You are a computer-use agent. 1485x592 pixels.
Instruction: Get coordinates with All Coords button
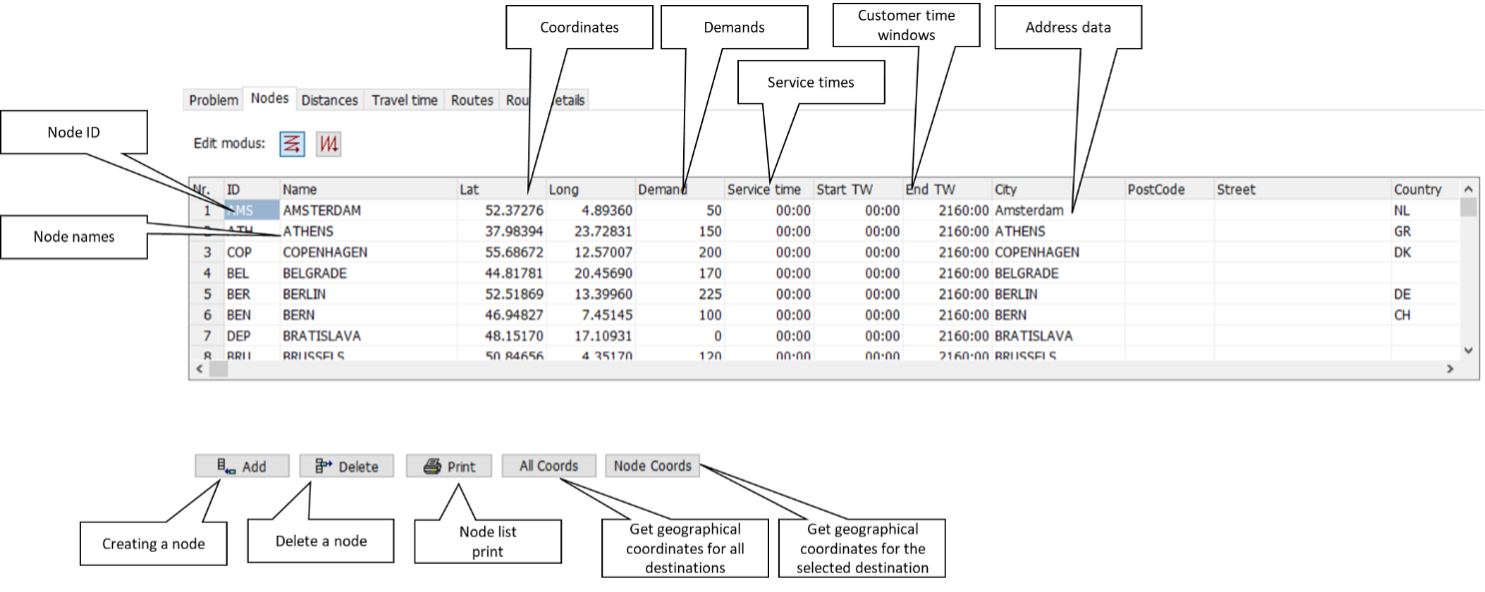click(x=549, y=466)
